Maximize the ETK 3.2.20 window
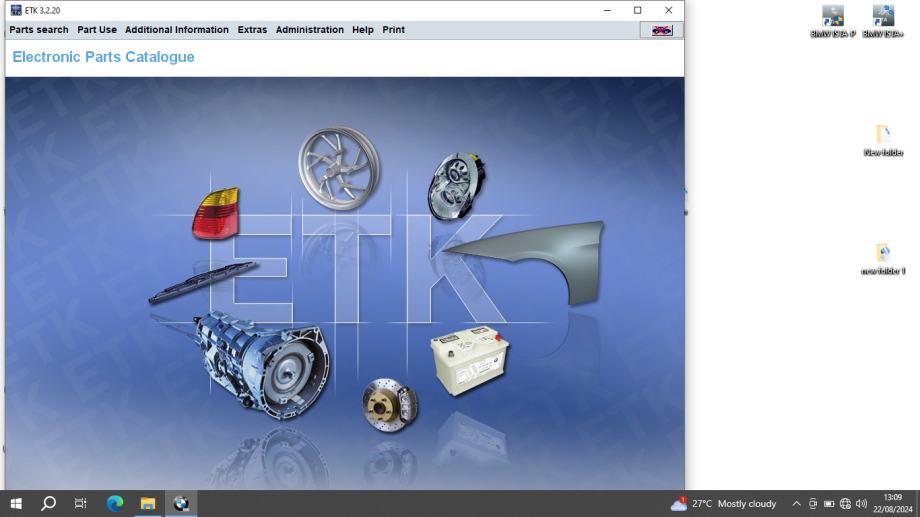This screenshot has height=517, width=920. click(x=638, y=10)
